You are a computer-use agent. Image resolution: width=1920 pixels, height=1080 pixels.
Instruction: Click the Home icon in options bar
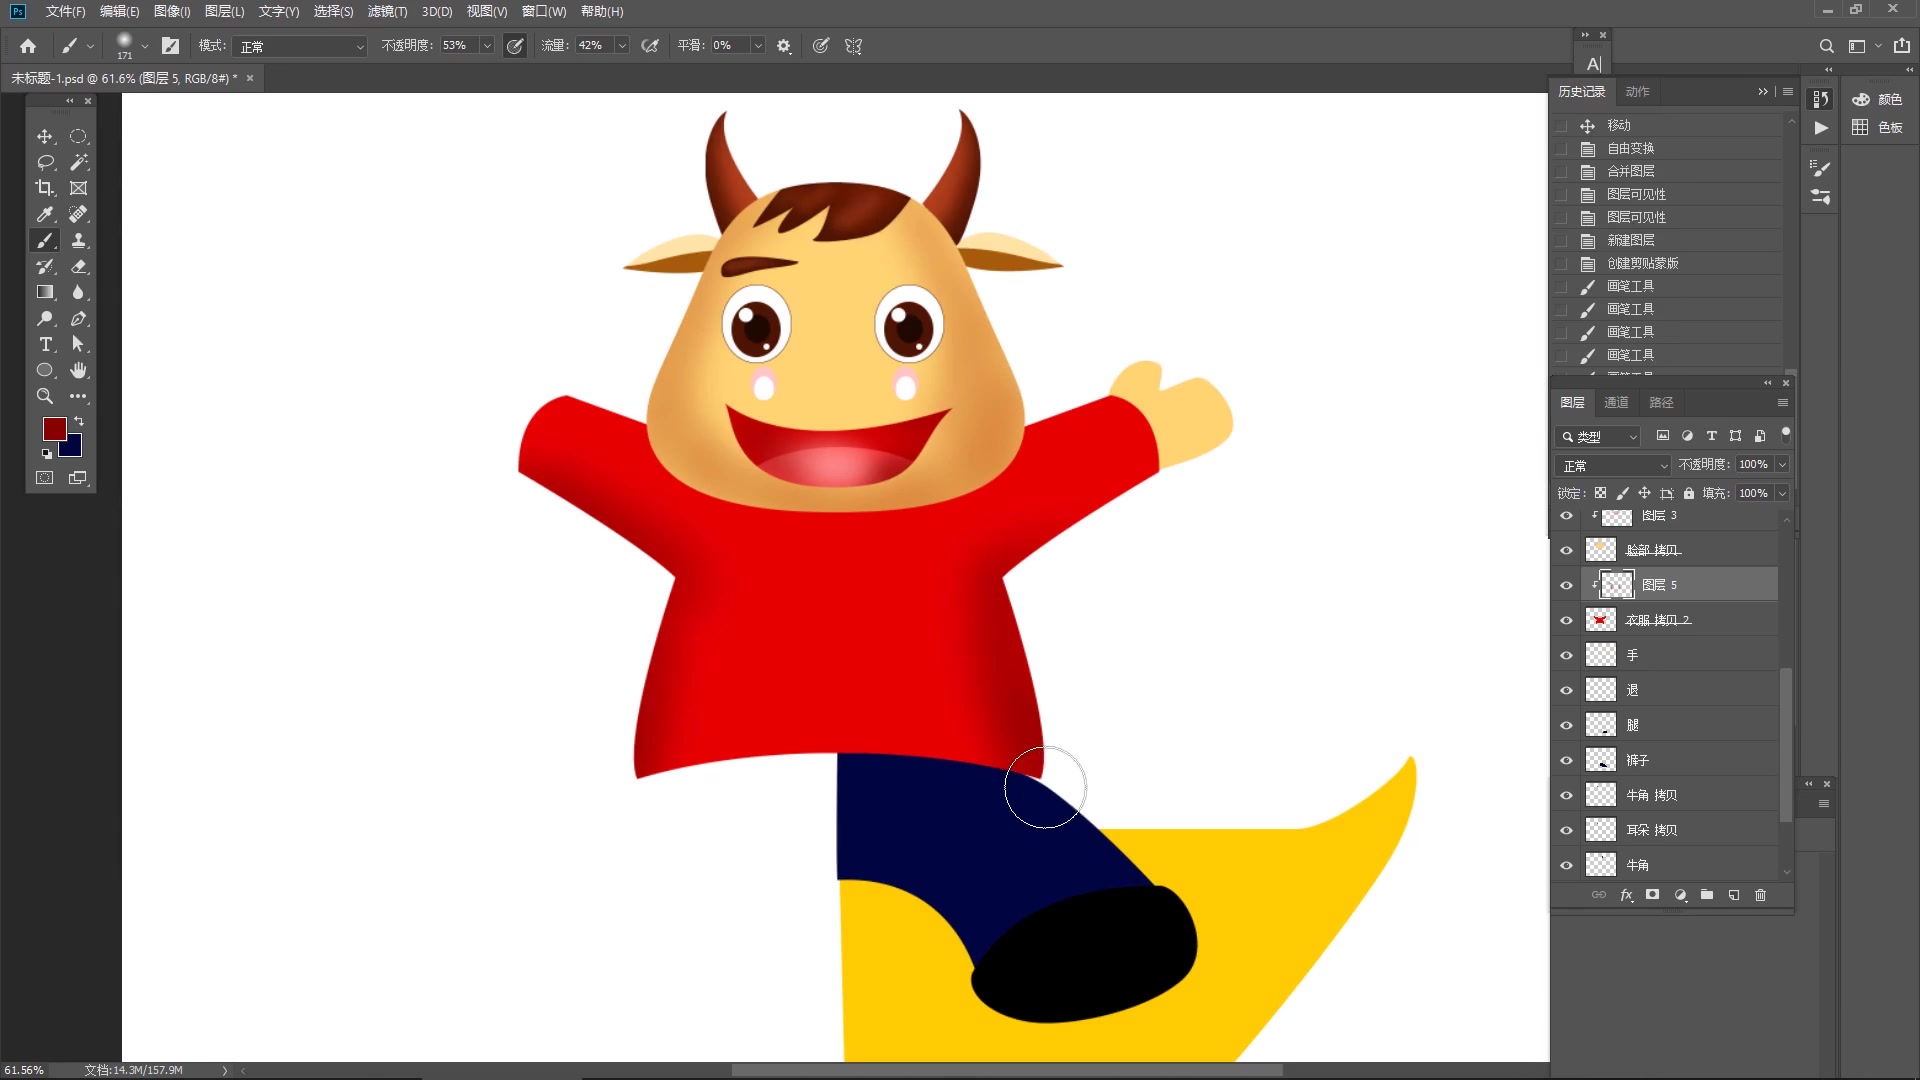28,46
